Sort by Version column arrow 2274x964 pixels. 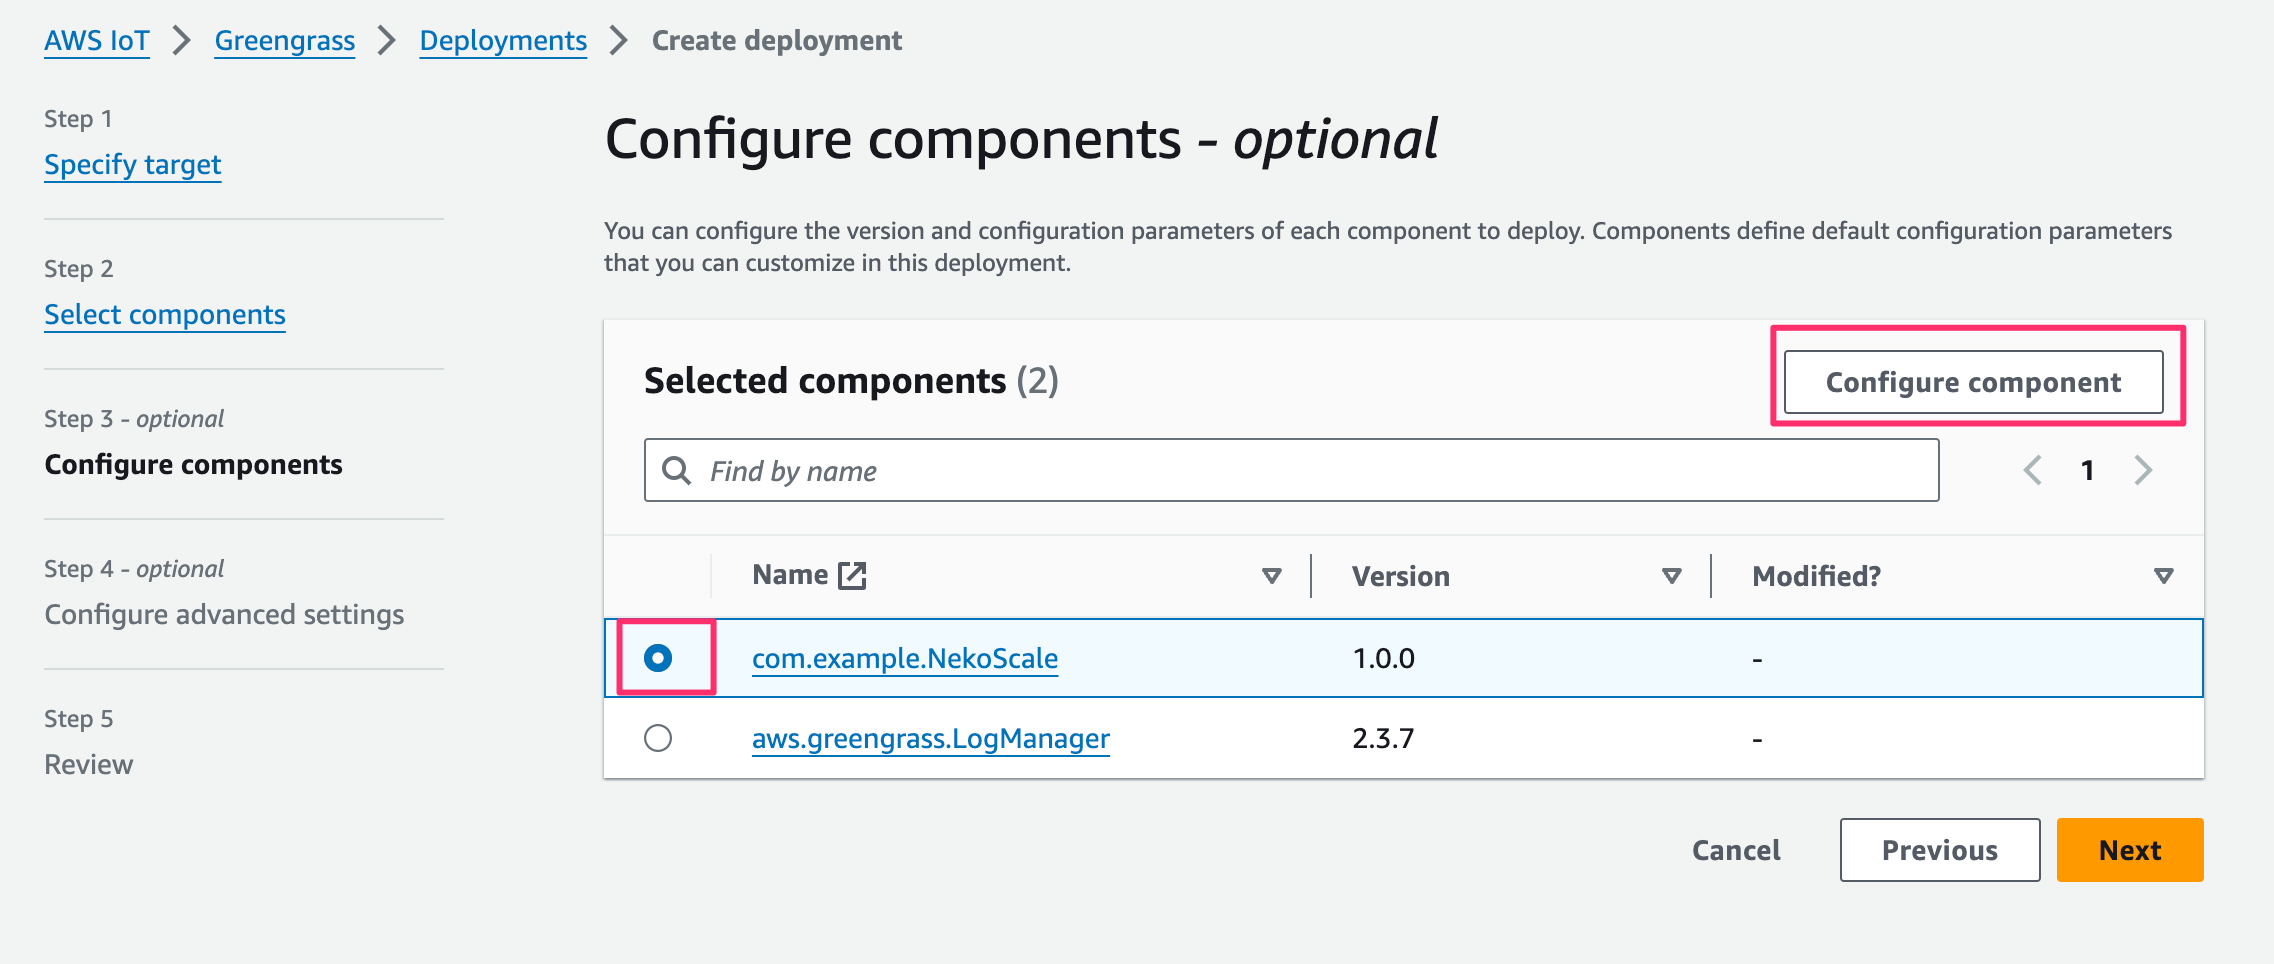[x=1672, y=576]
